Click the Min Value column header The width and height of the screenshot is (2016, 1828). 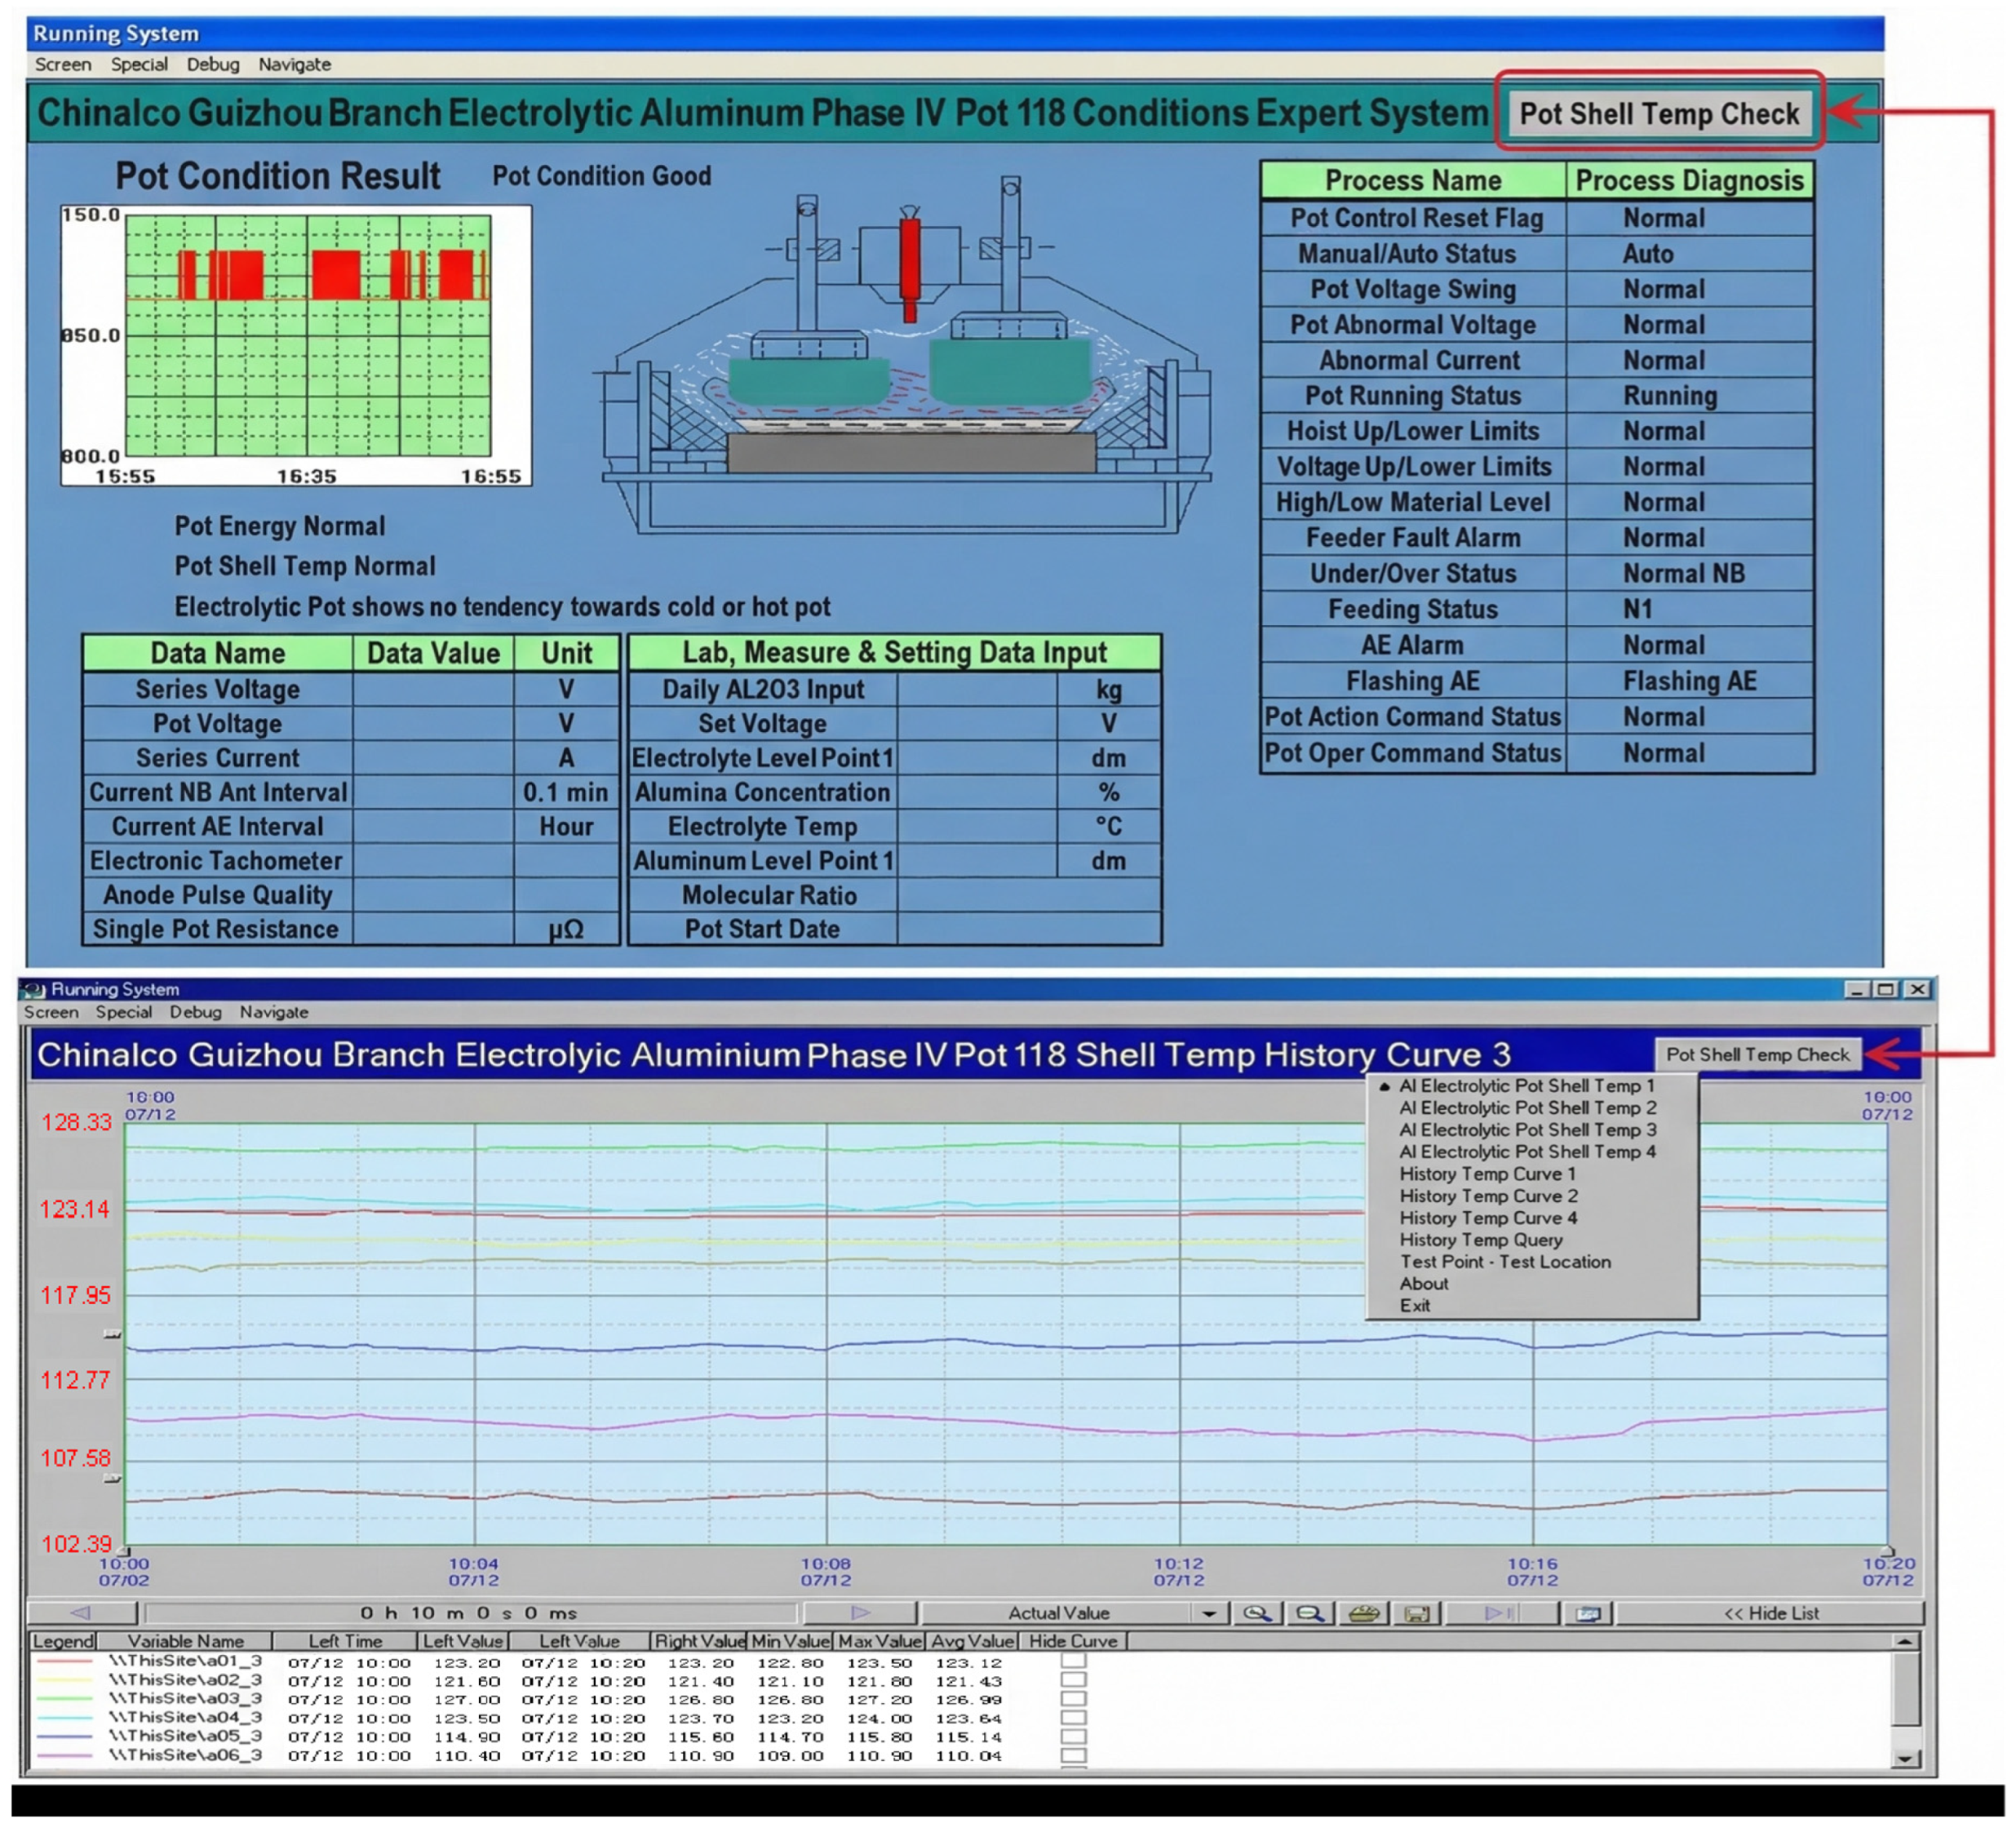pos(790,1641)
